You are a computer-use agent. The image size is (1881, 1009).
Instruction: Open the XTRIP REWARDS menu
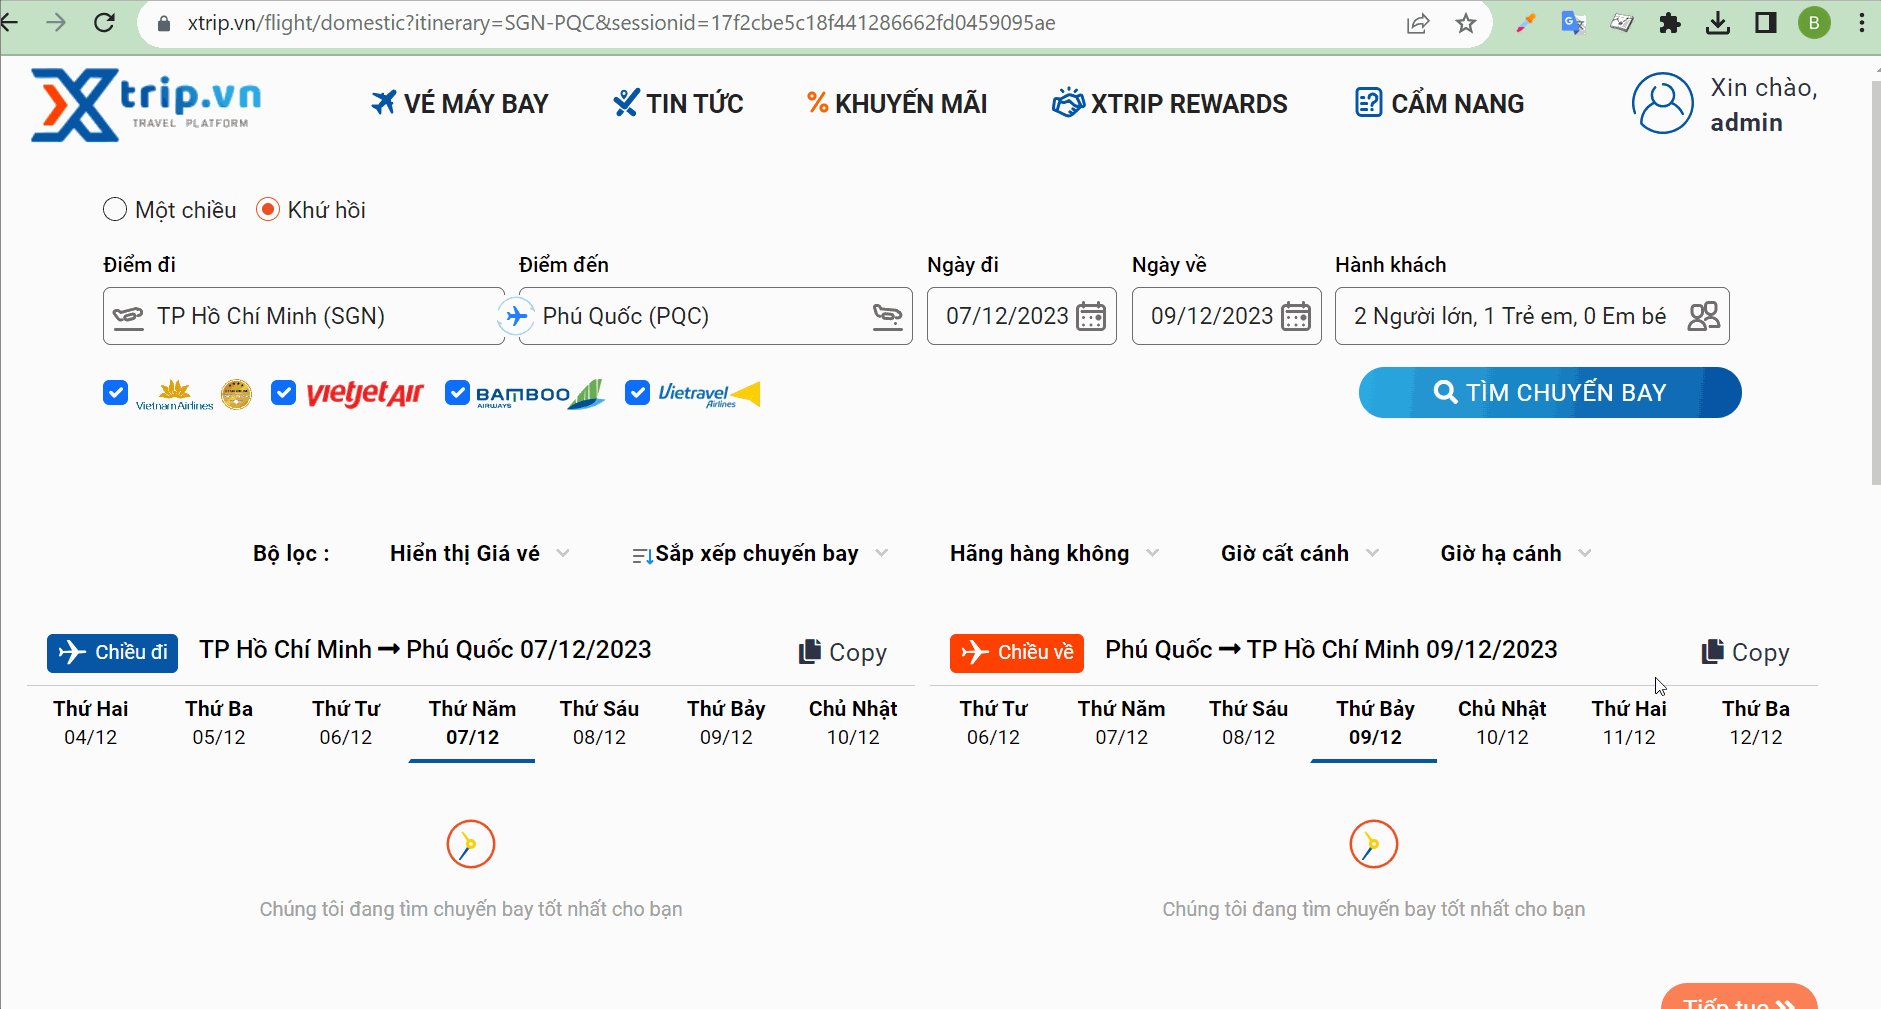click(1170, 103)
